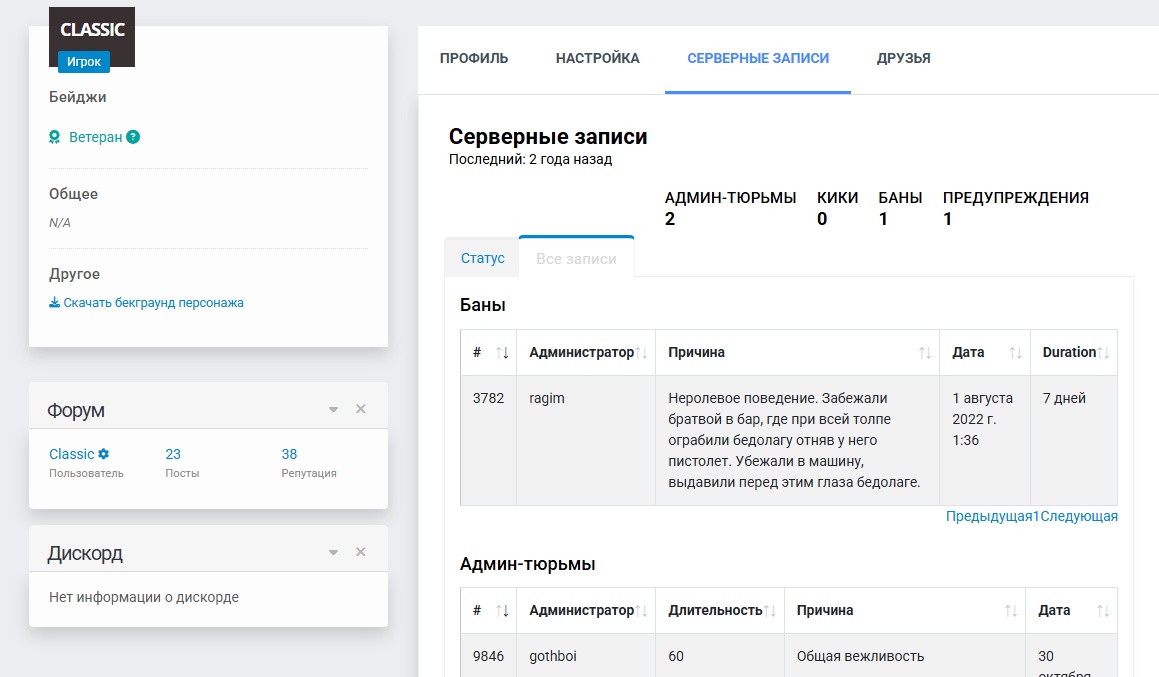Click the Veteran badge help question icon

(x=133, y=137)
